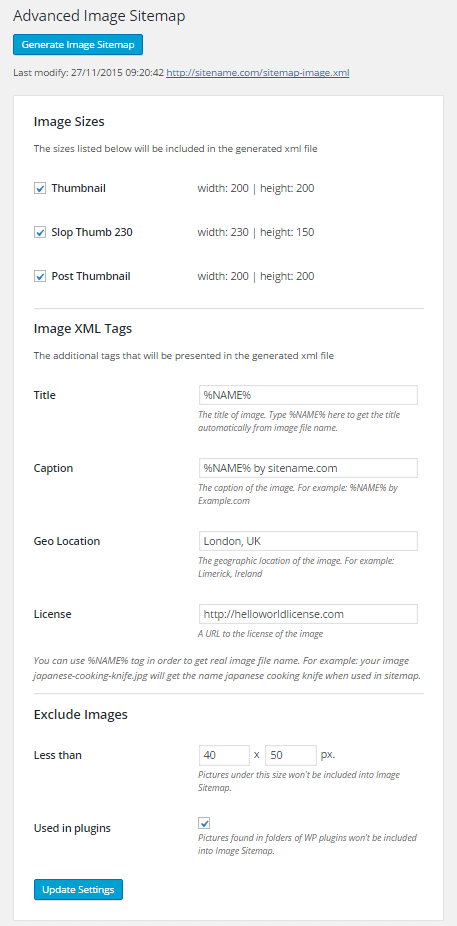
Task: Select the Geo Location input containing London, UK
Action: click(308, 541)
